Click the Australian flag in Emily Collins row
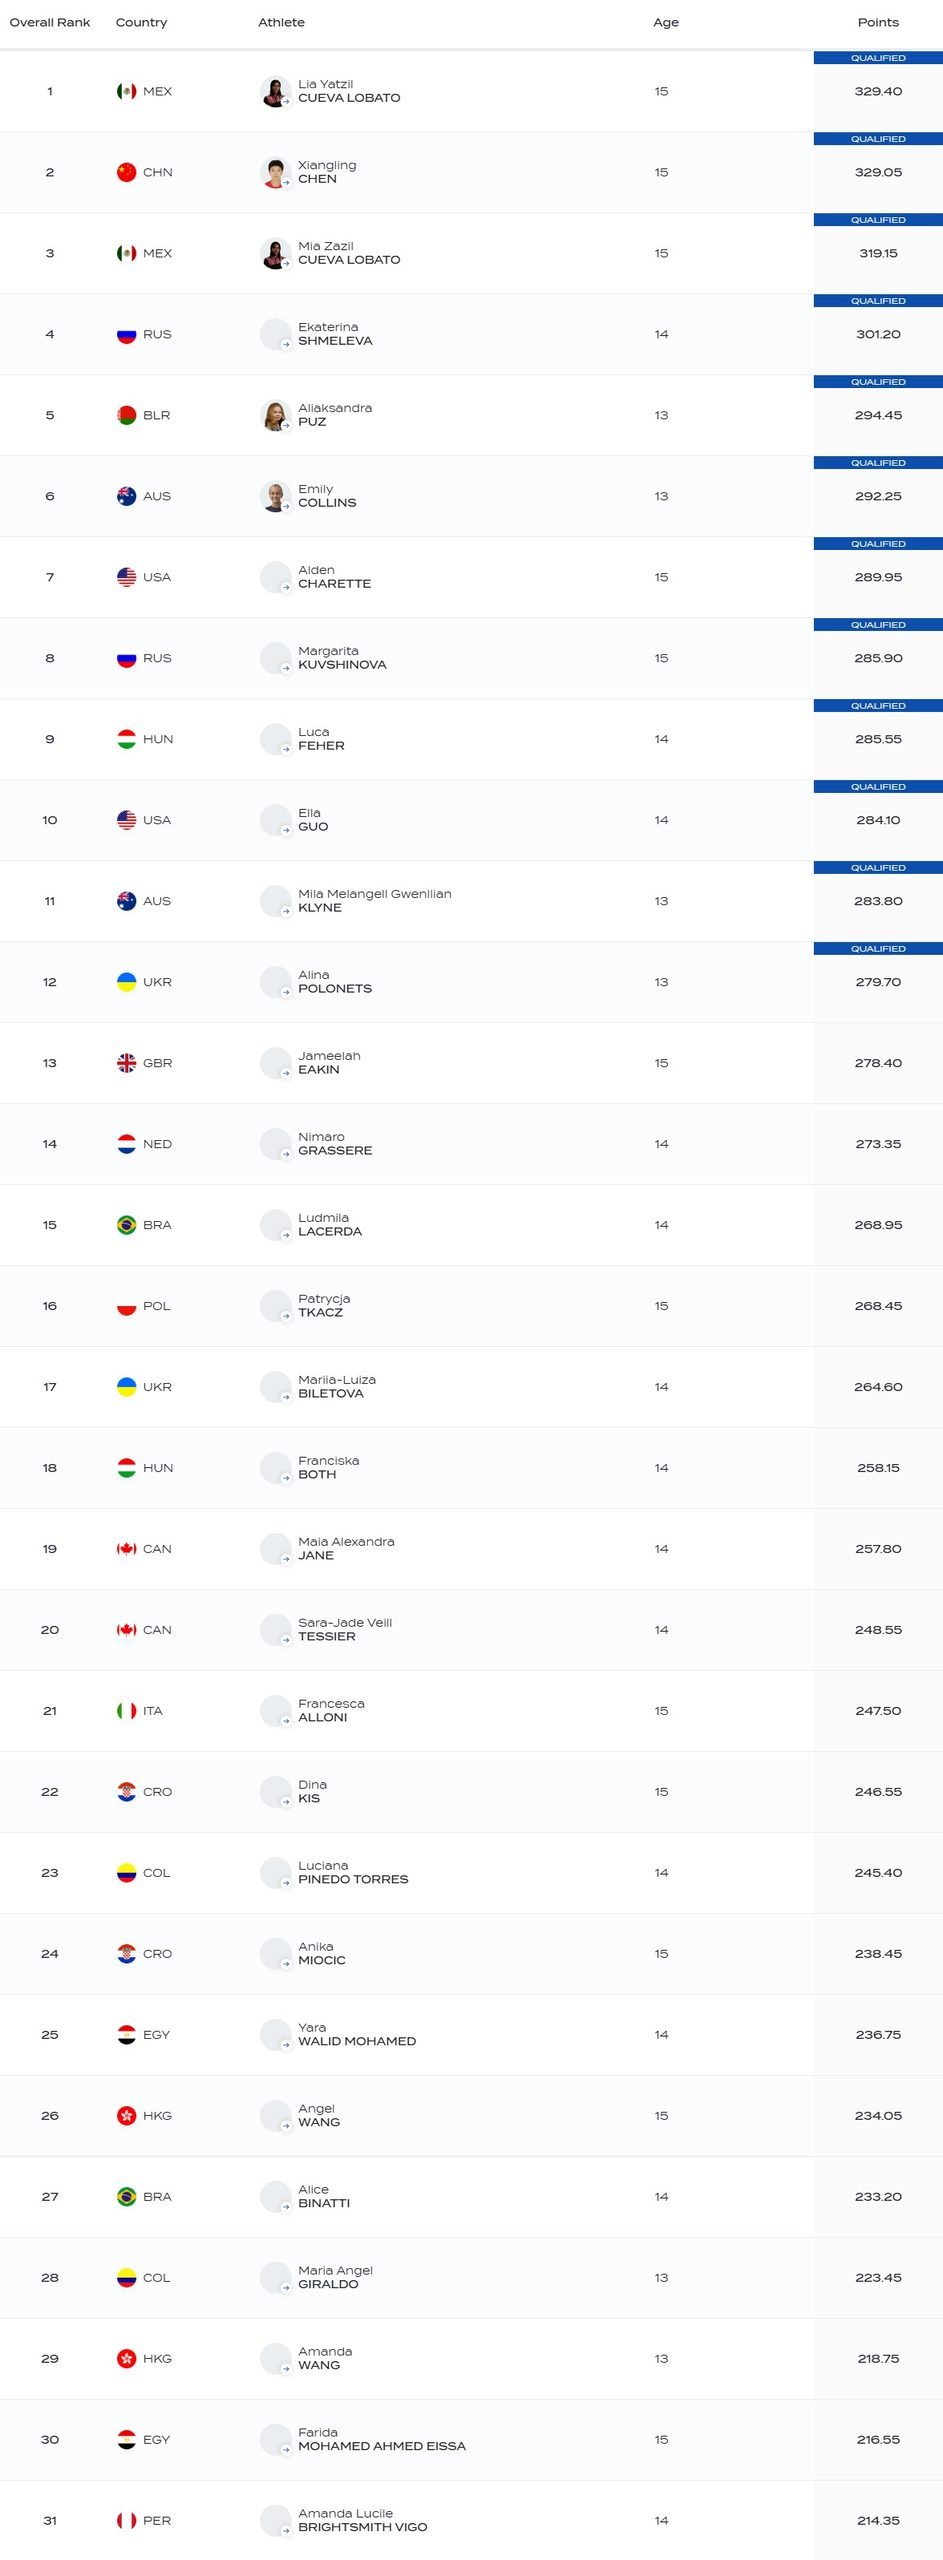 click(126, 496)
